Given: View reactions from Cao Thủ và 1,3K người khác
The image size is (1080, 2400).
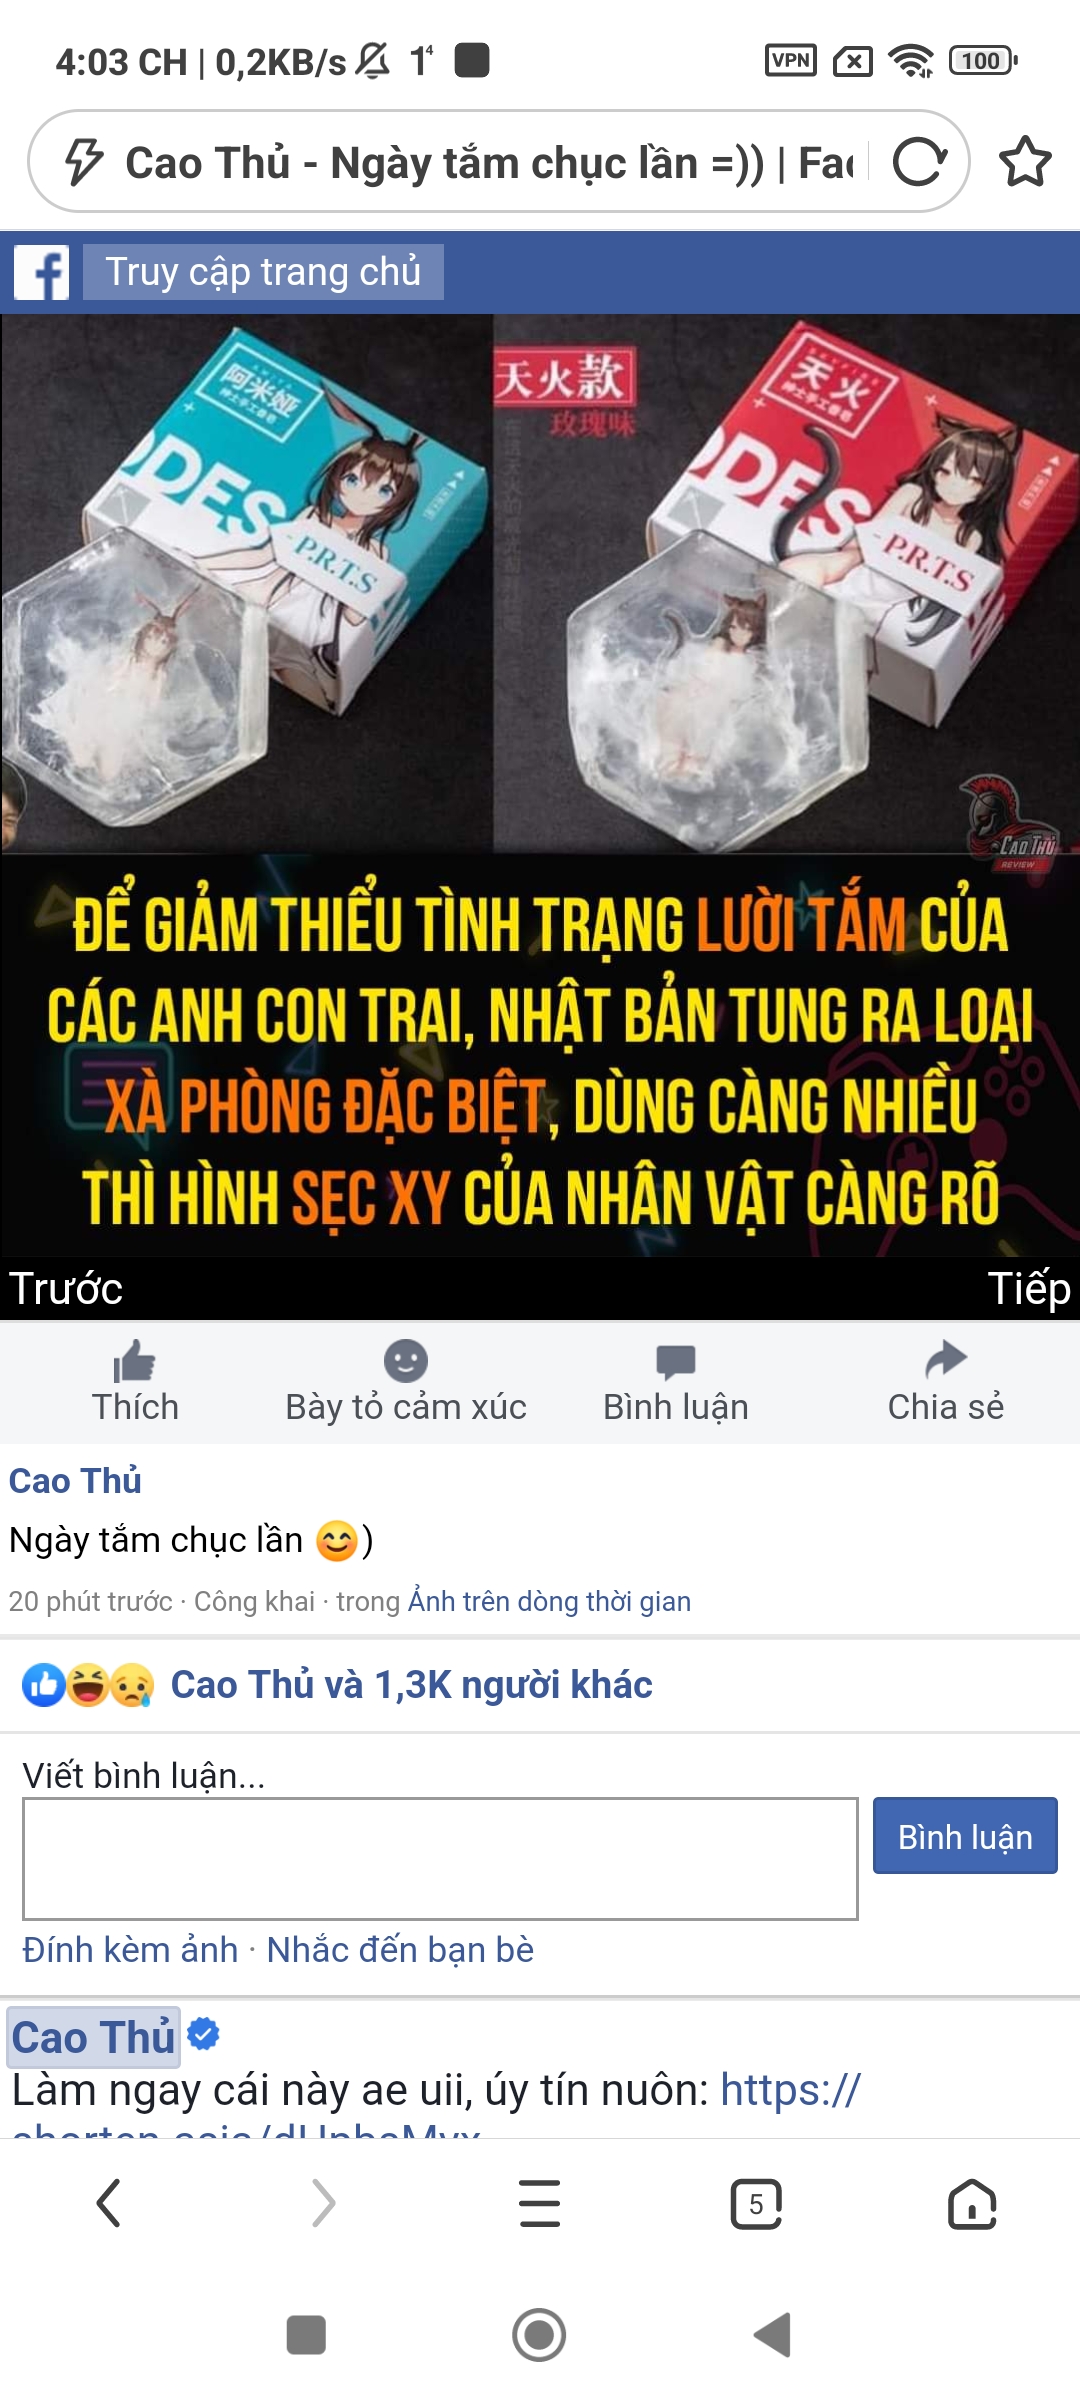Looking at the screenshot, I should pos(411,1685).
